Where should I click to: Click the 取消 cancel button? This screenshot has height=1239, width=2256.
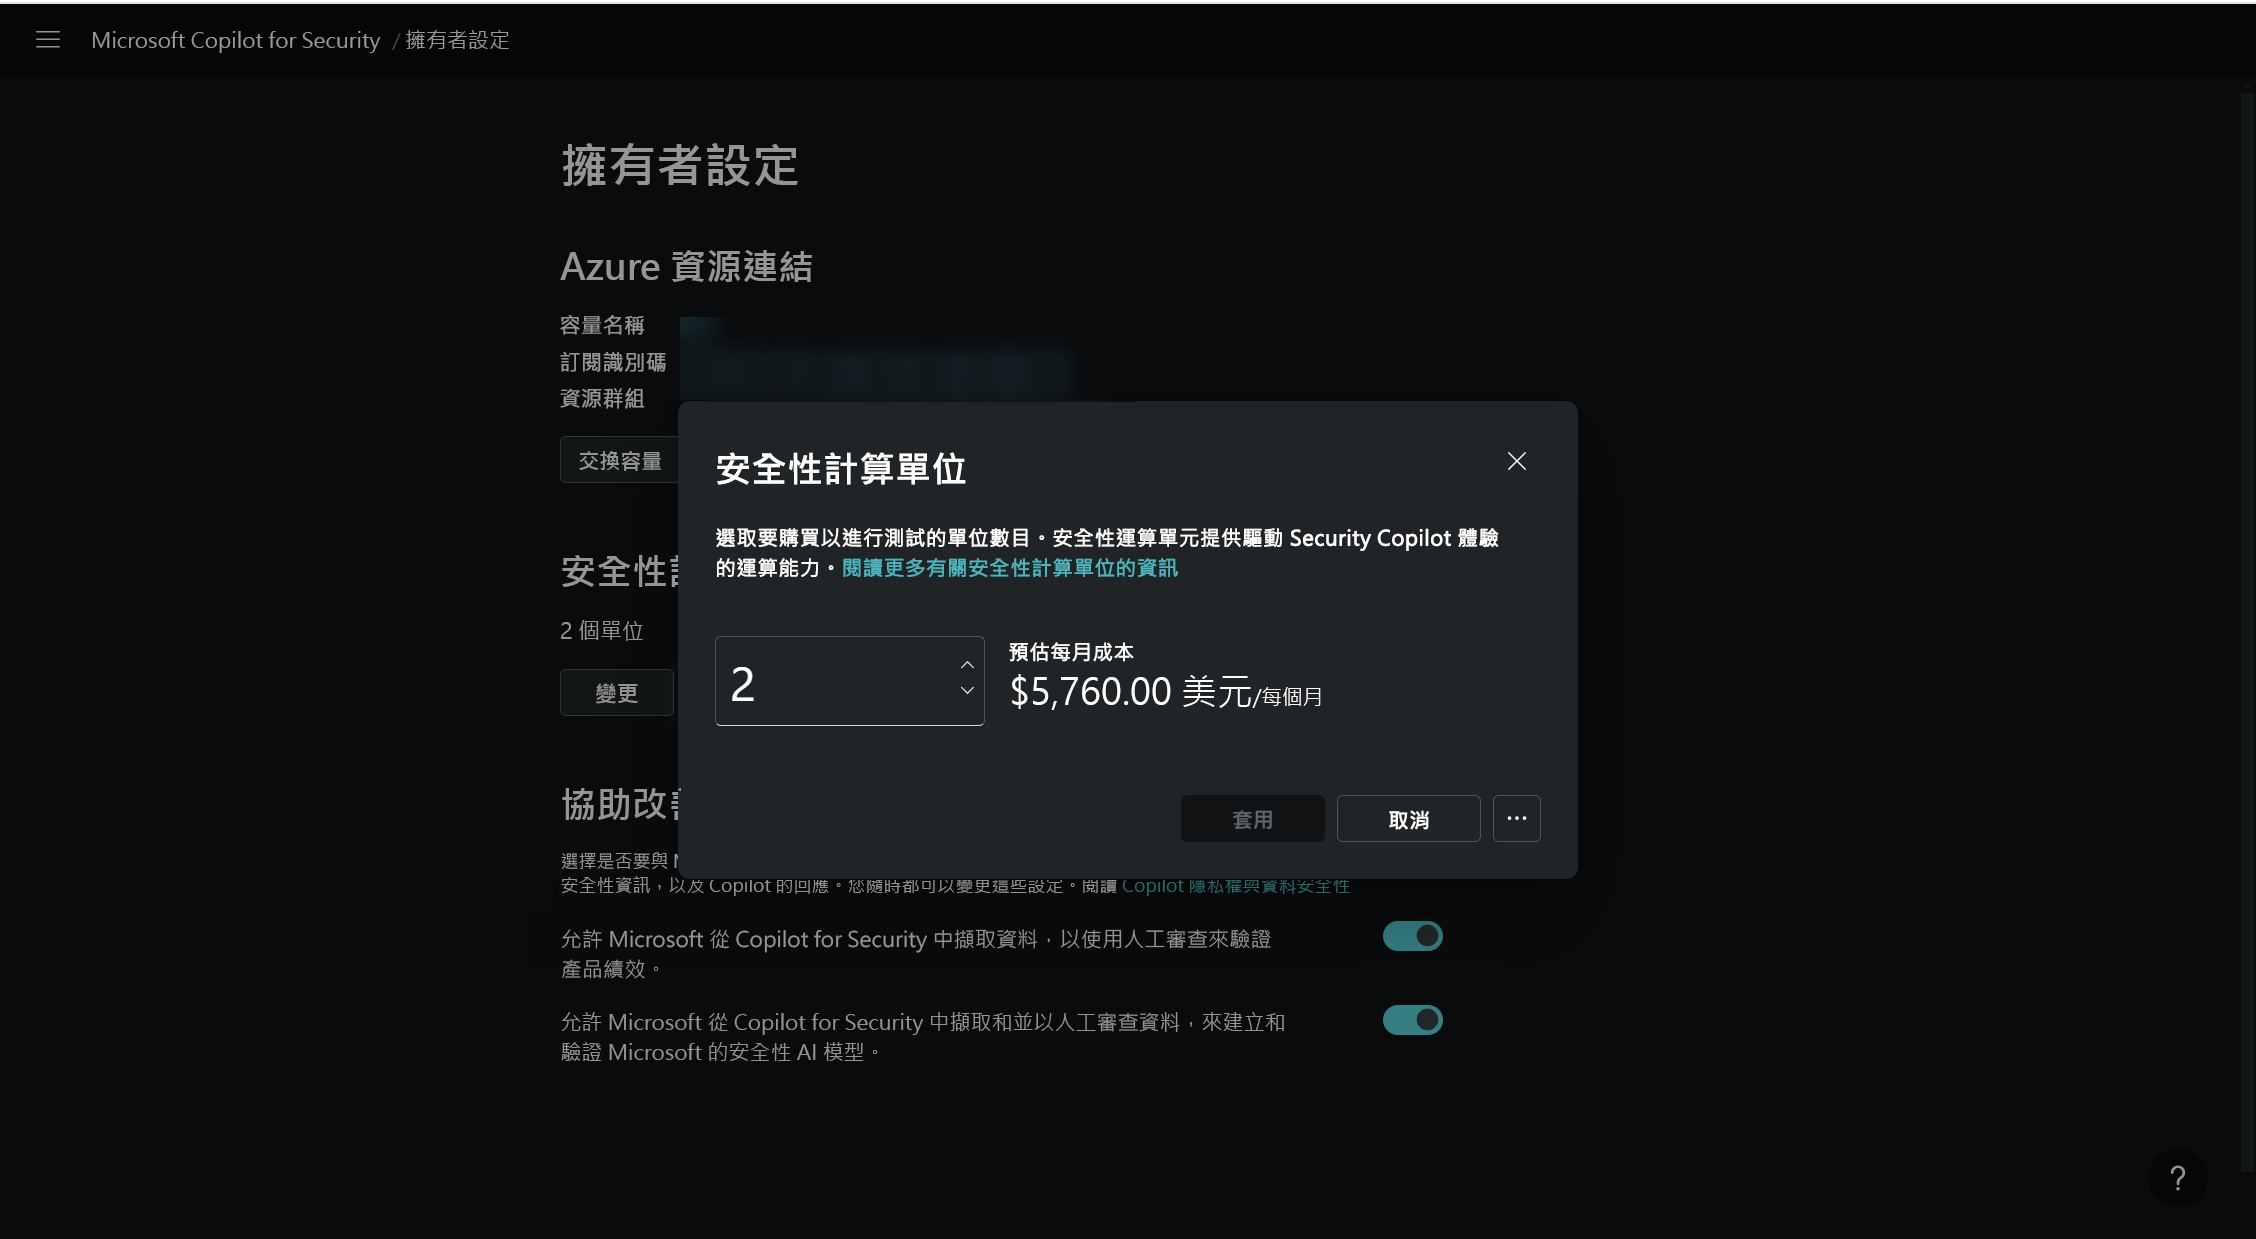point(1408,819)
